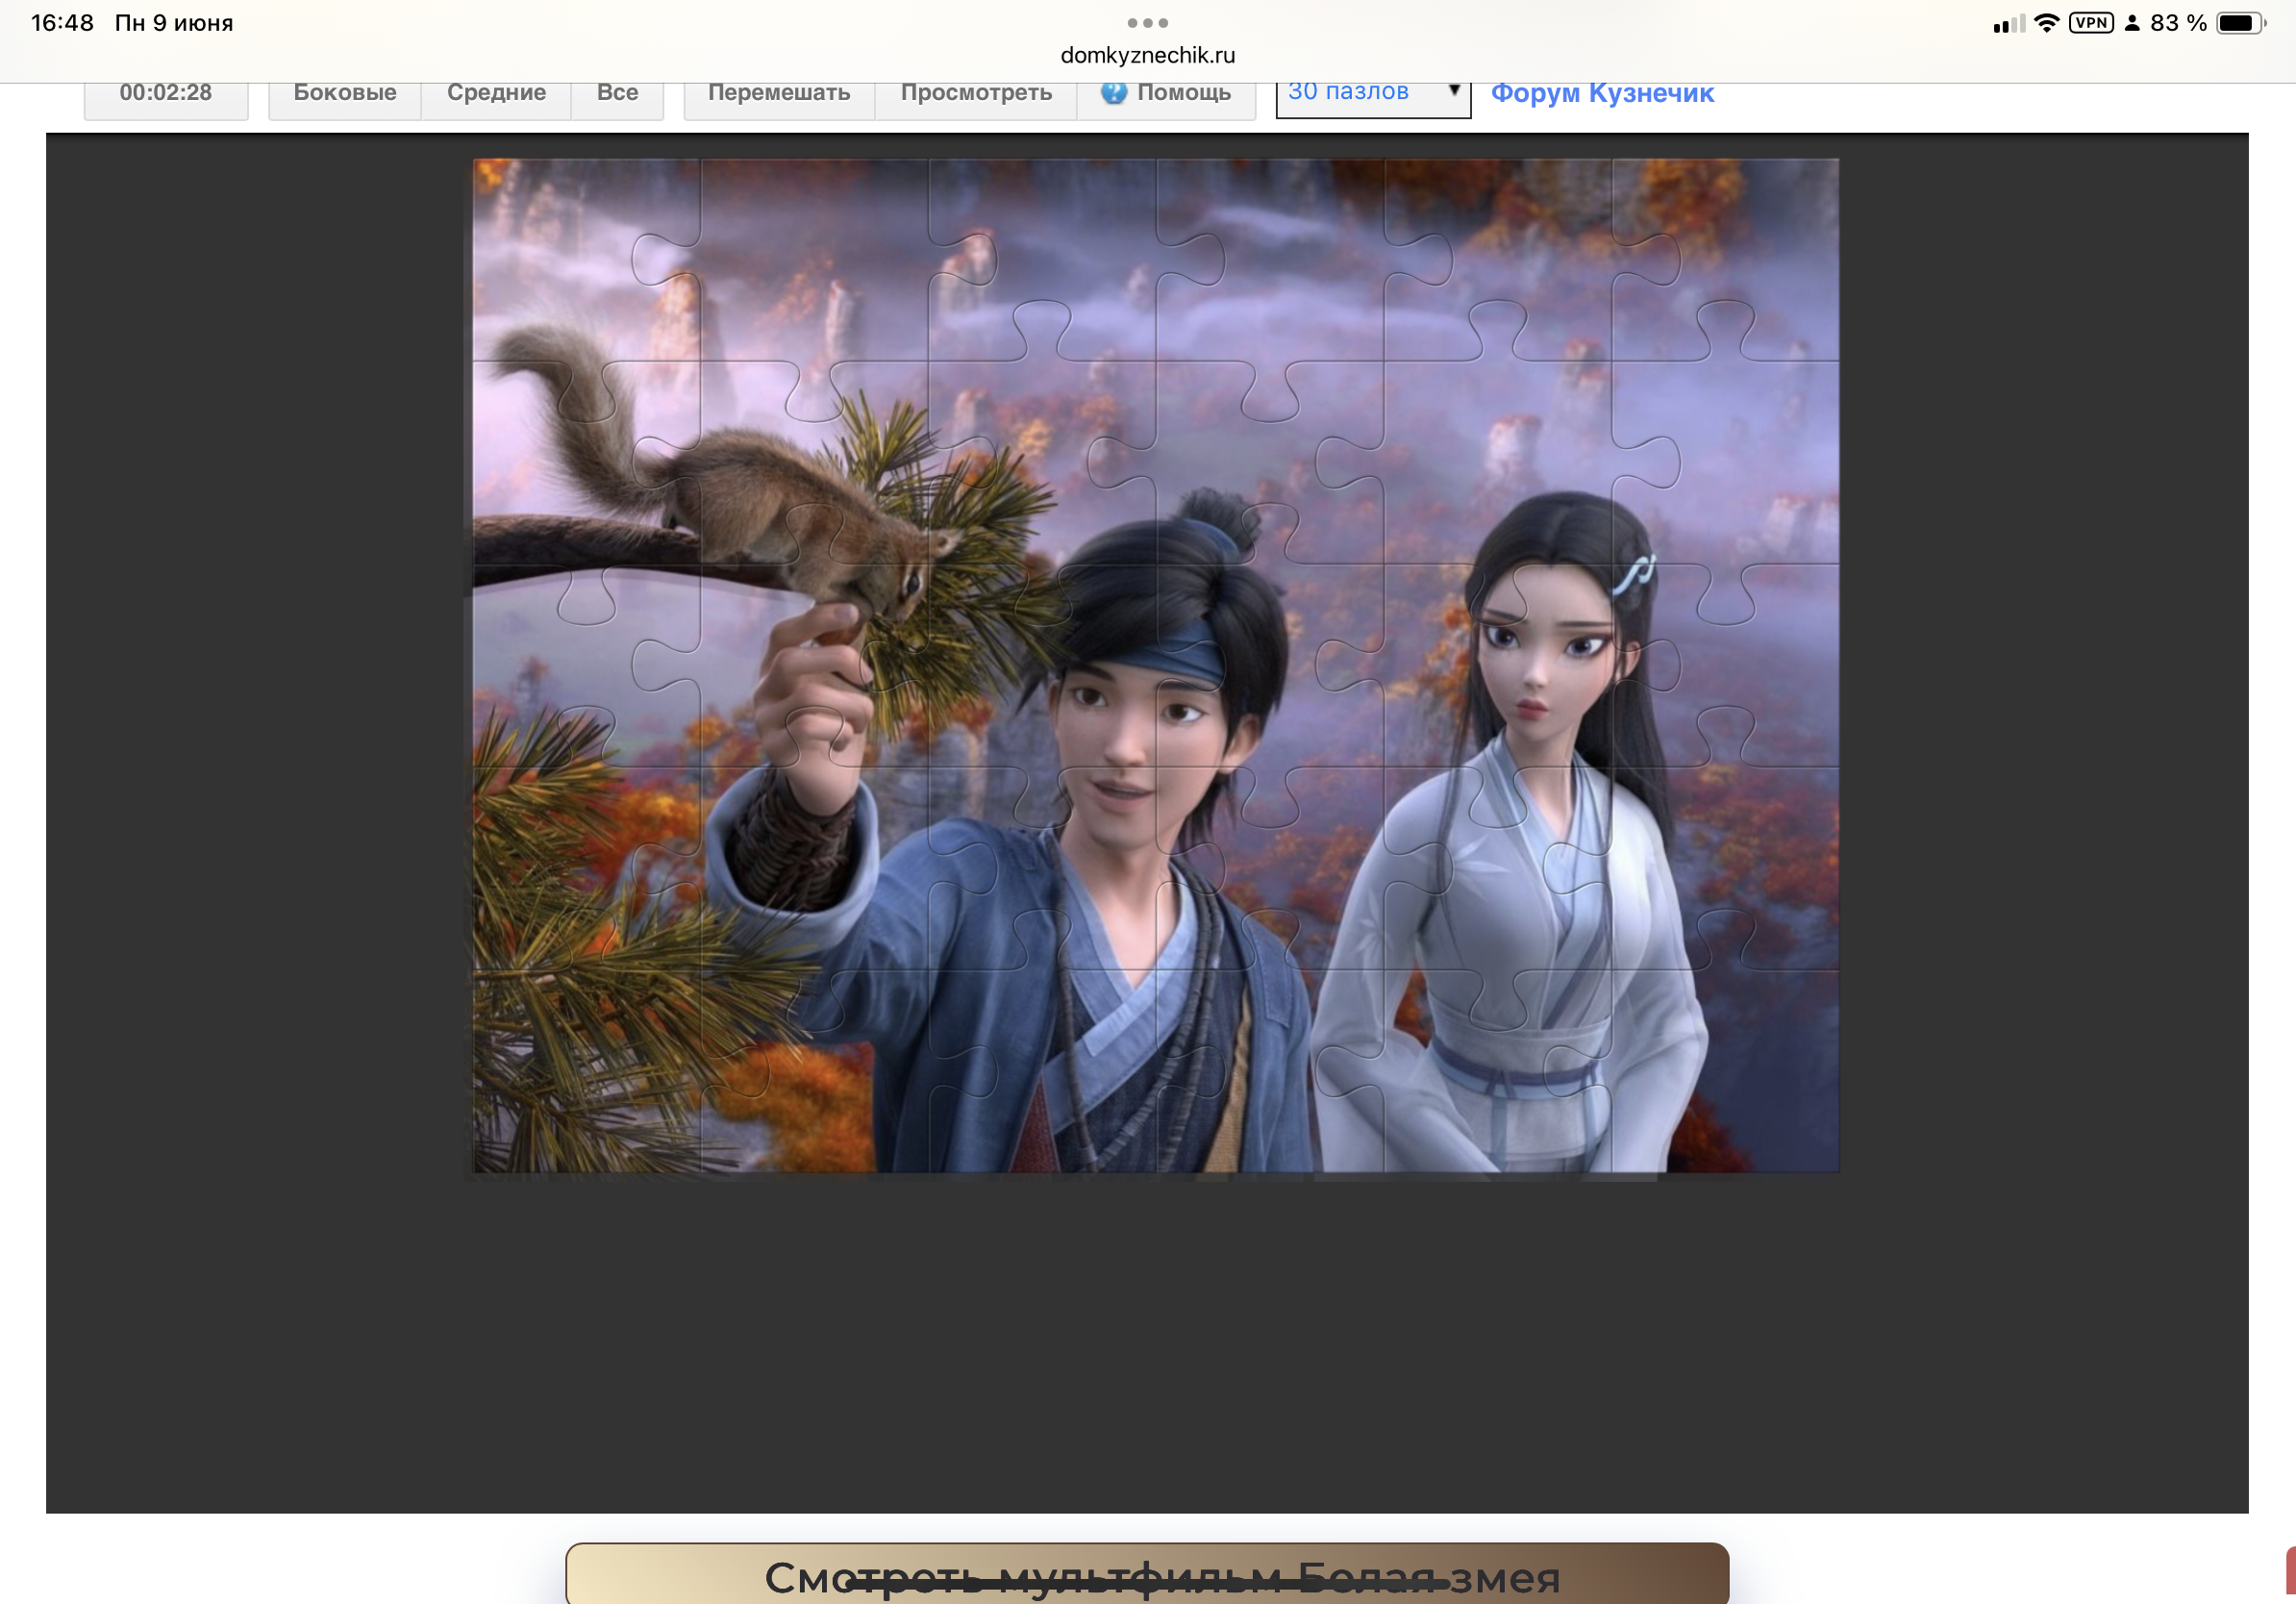Screen dimensions: 2296x1604
Task: Tap the Пн 9 июня date text
Action: point(174,23)
